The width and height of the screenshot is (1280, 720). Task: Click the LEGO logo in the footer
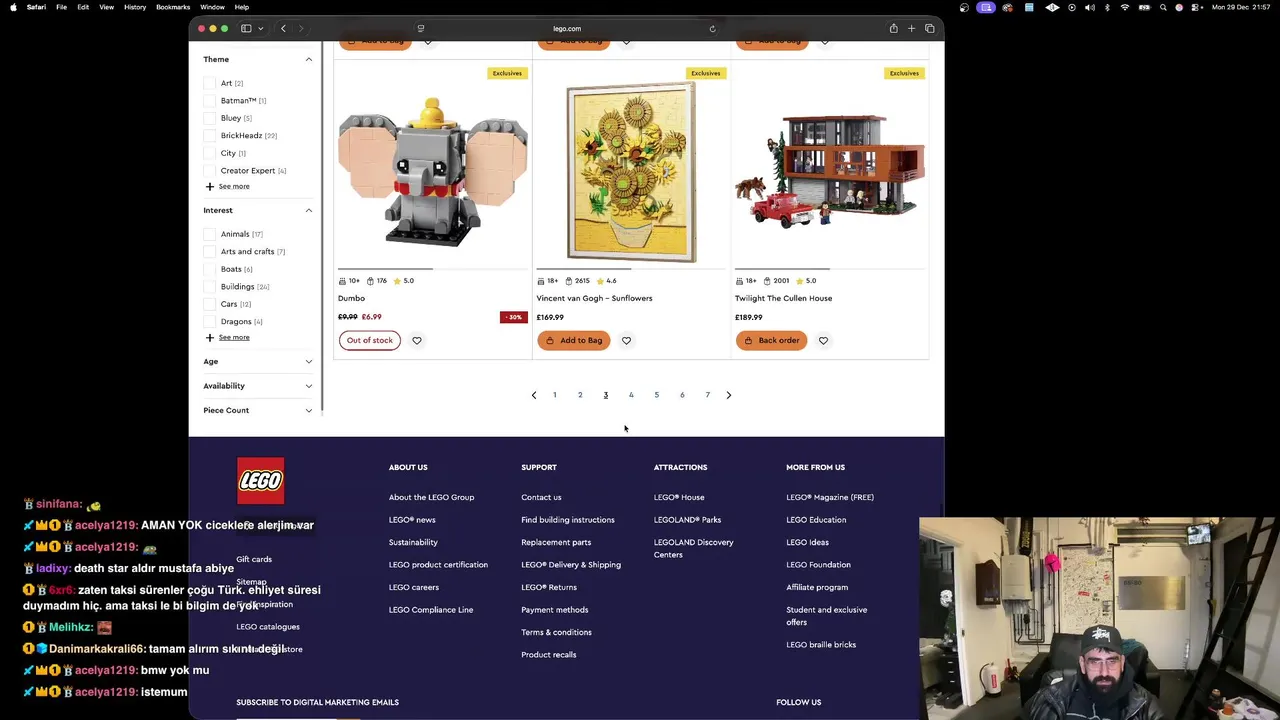click(x=260, y=481)
